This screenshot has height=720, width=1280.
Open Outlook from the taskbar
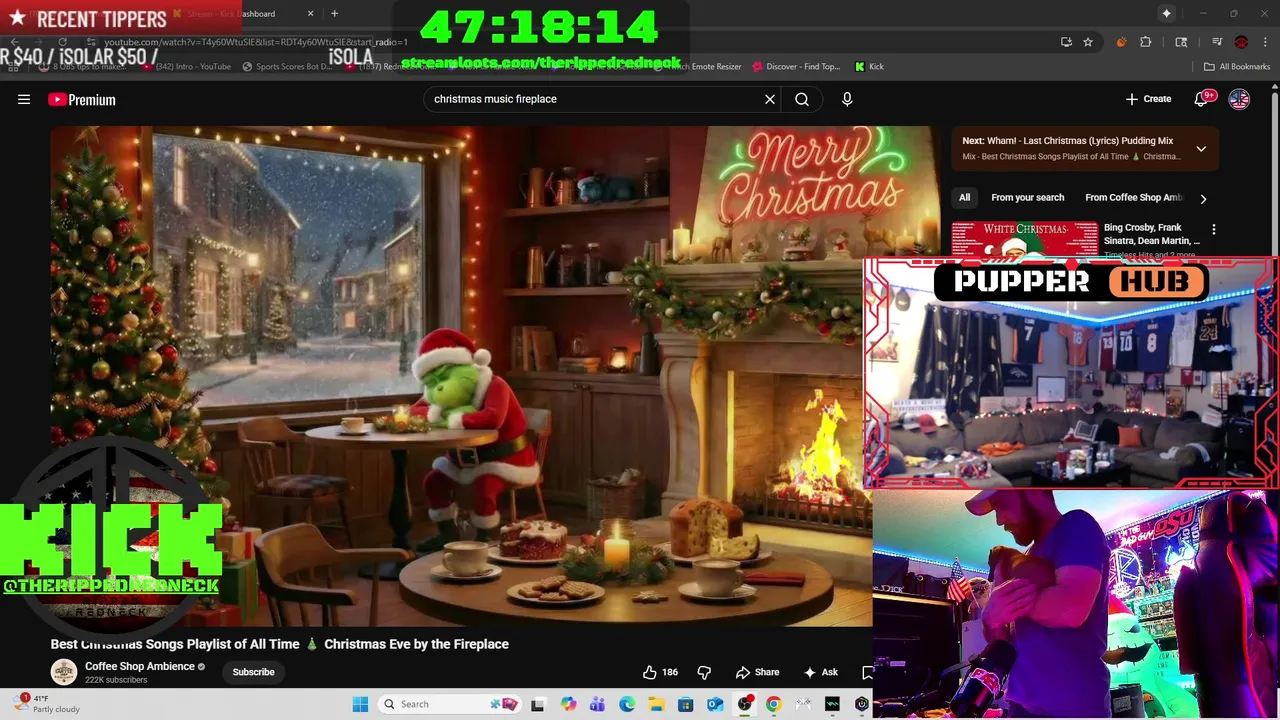(715, 704)
